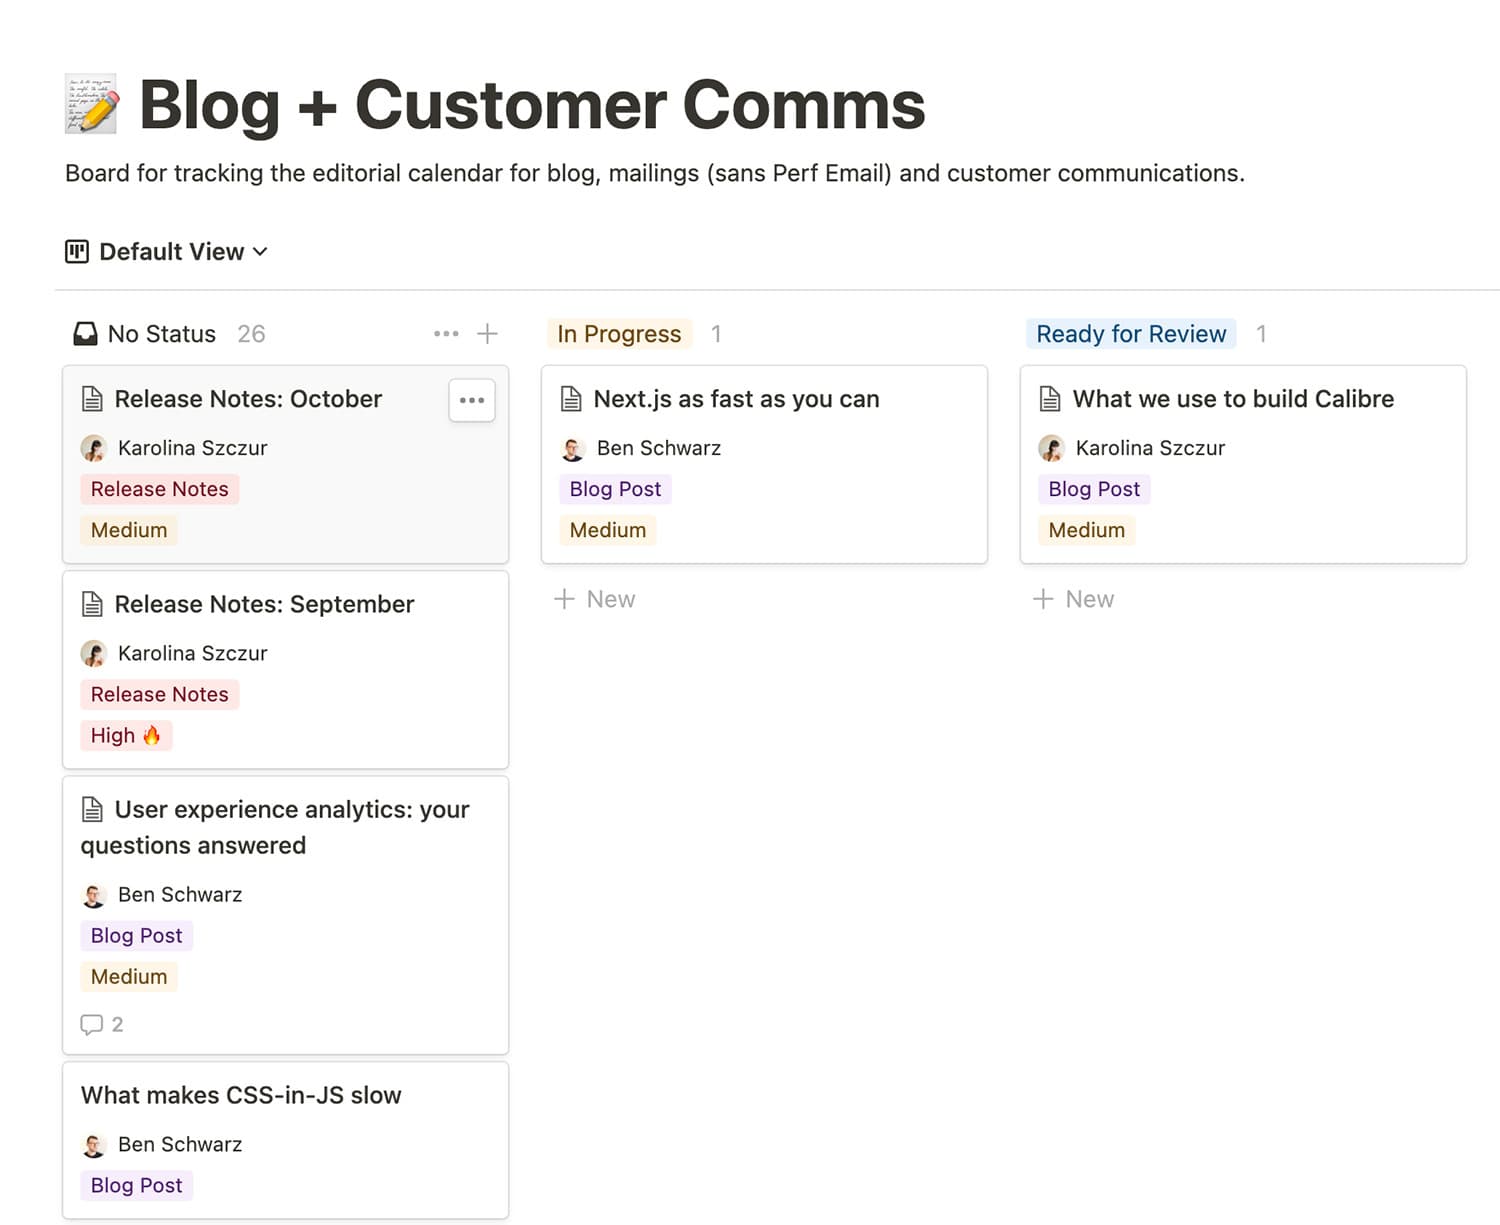Click the document icon on Release Notes: September
The image size is (1500, 1225).
click(x=93, y=603)
